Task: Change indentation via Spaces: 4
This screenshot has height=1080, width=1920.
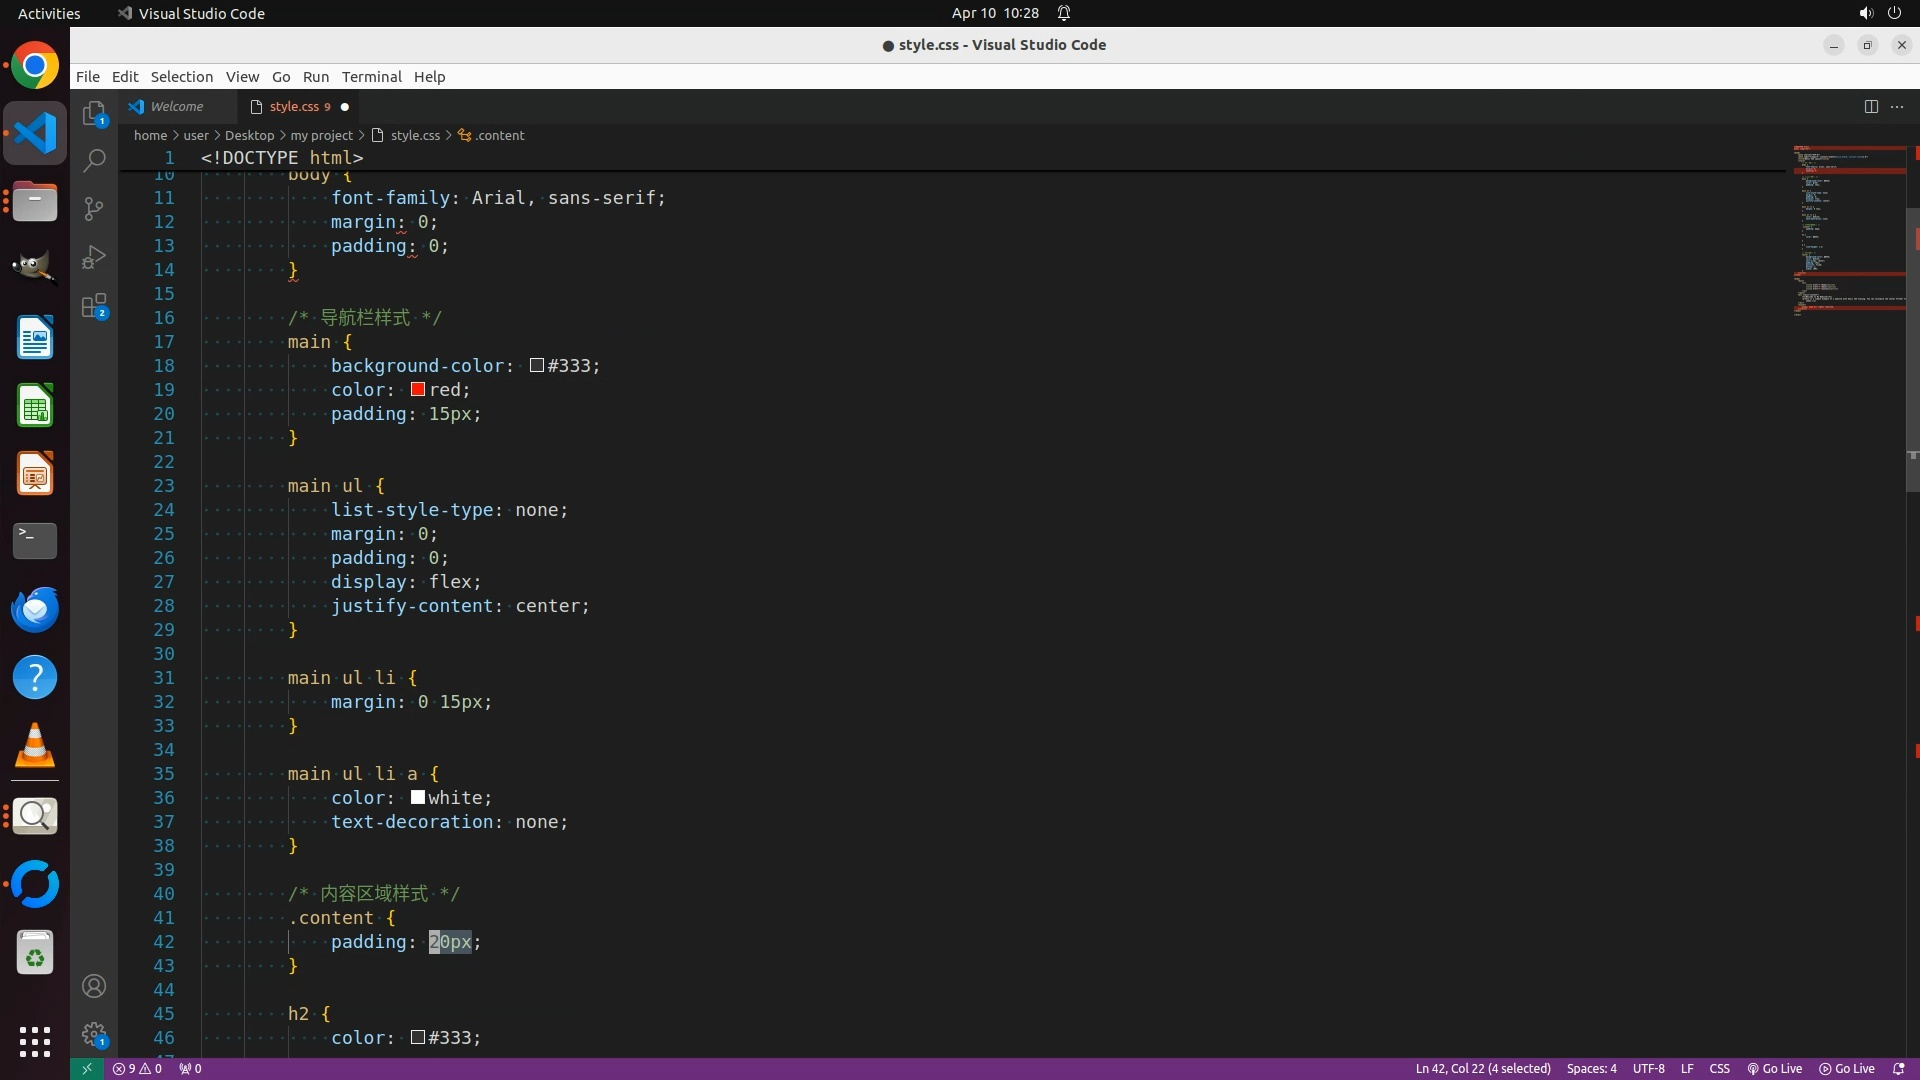Action: click(x=1591, y=1069)
